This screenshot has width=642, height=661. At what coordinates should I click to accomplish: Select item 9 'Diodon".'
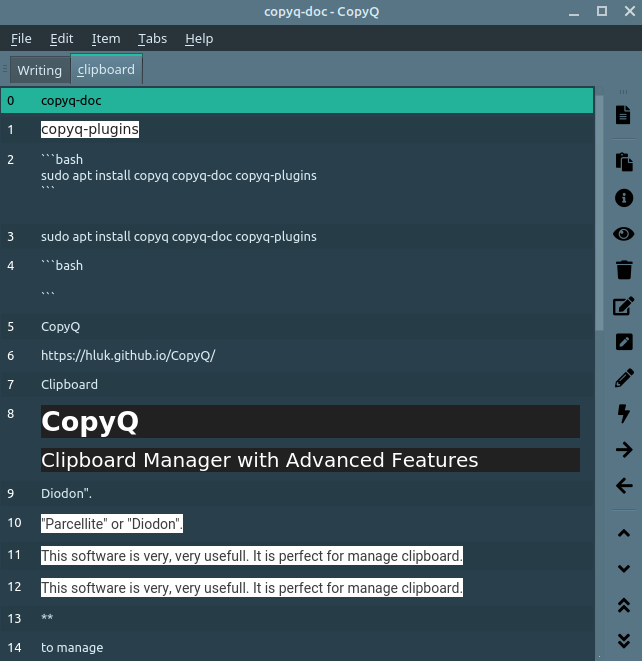[x=297, y=493]
